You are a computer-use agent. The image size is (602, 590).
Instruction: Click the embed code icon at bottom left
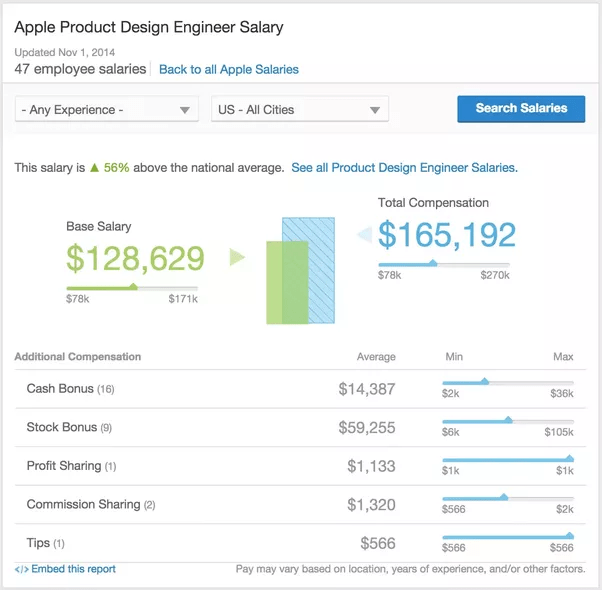pyautogui.click(x=22, y=569)
